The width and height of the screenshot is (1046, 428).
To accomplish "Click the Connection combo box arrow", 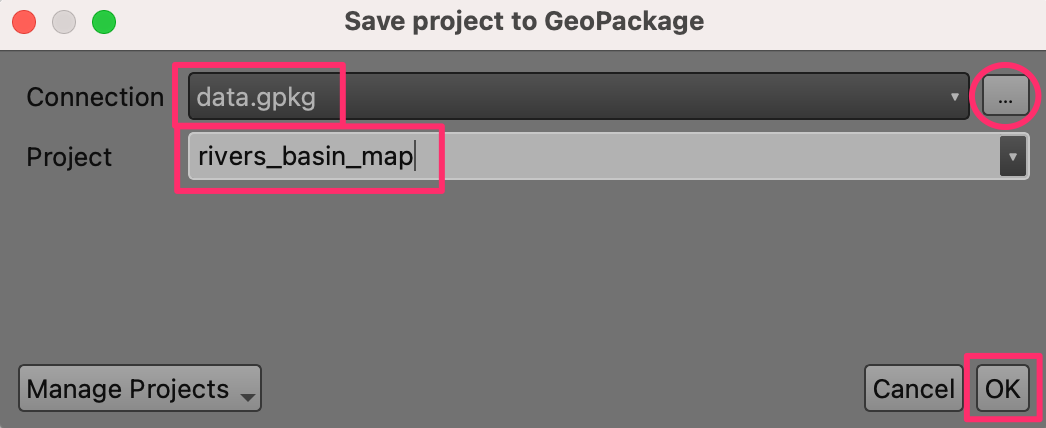I will click(954, 97).
